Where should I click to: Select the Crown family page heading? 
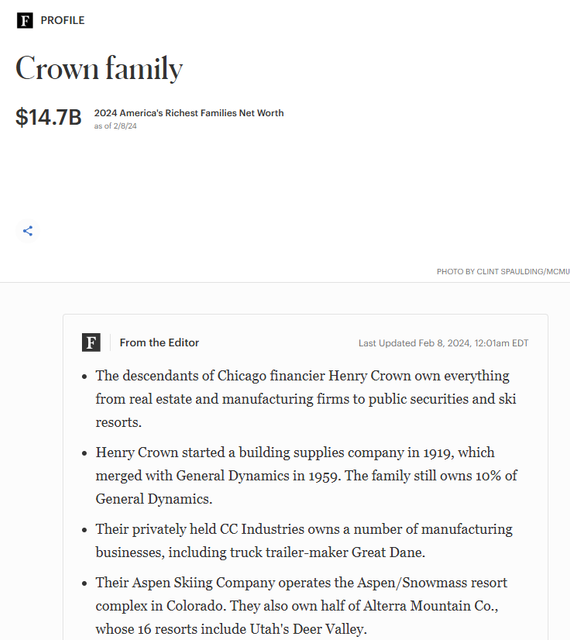coord(99,69)
